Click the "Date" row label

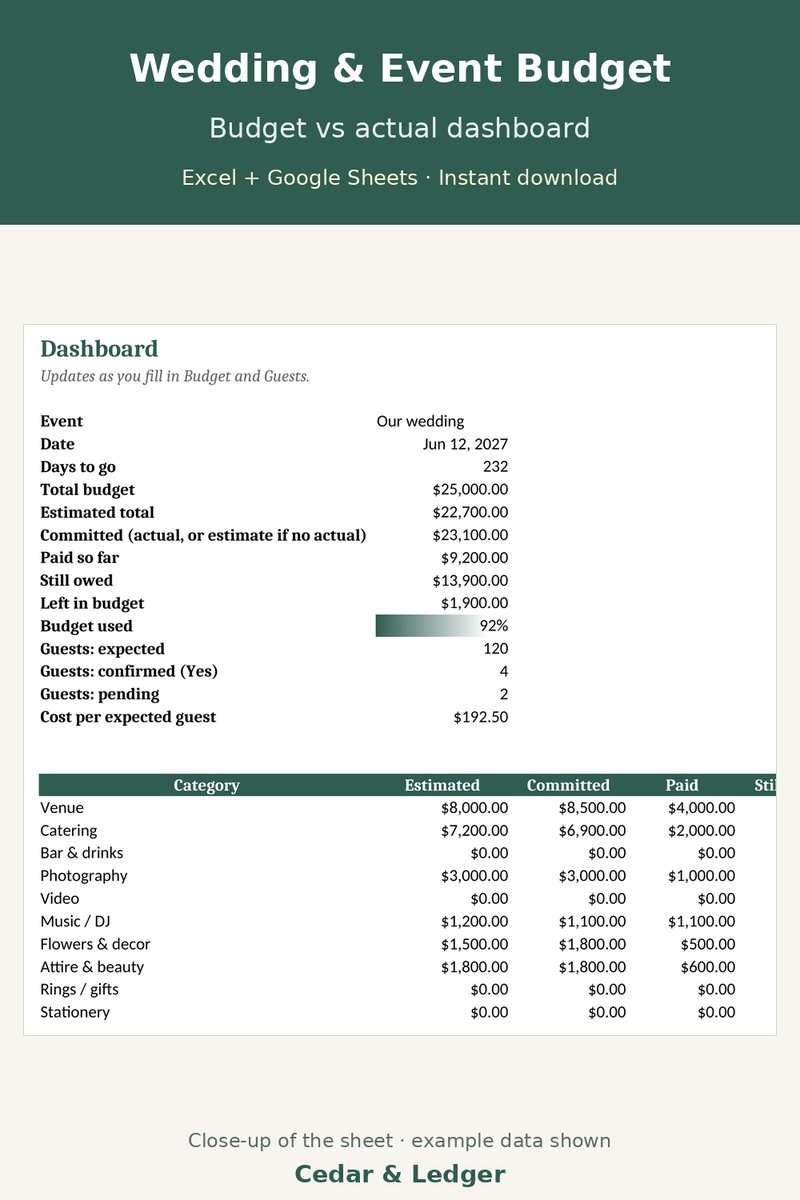click(57, 444)
